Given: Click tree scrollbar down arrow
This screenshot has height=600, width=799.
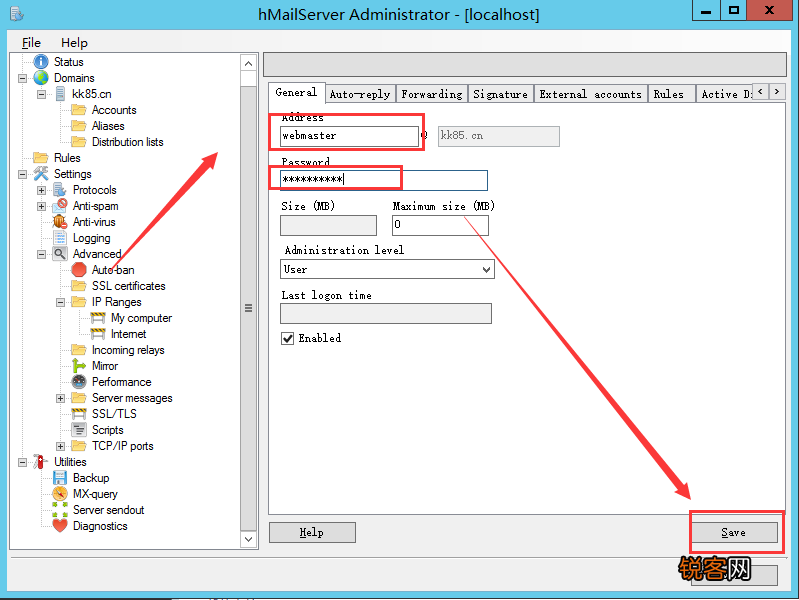Looking at the screenshot, I should [x=248, y=539].
